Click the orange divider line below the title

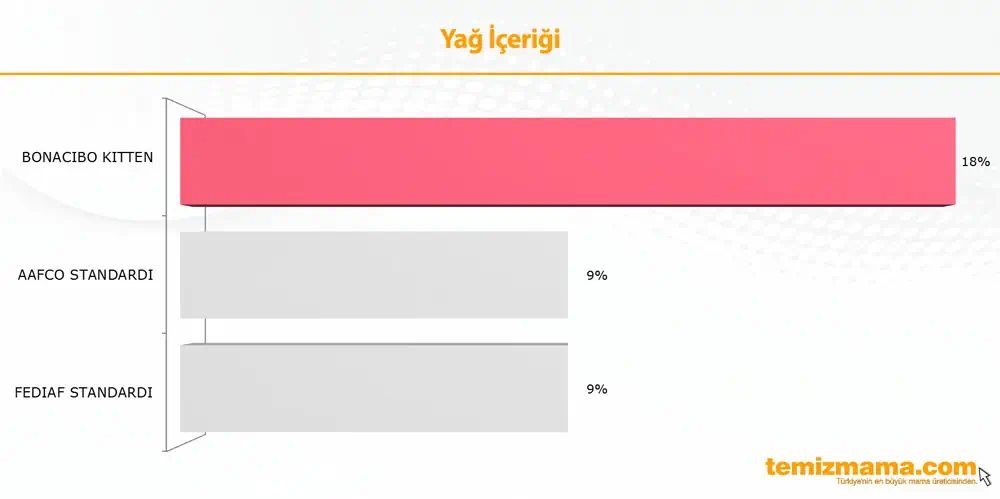[500, 74]
